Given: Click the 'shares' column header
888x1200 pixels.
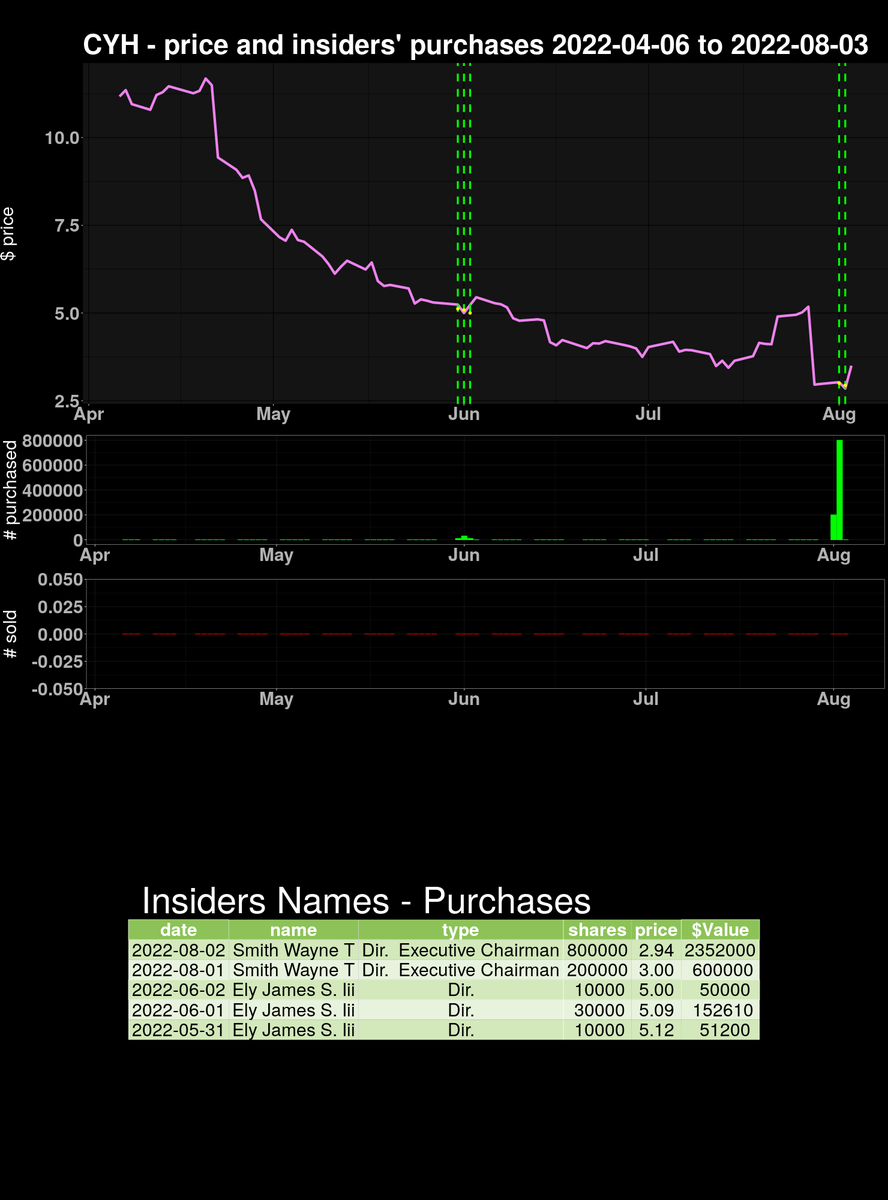Looking at the screenshot, I should pos(597,929).
